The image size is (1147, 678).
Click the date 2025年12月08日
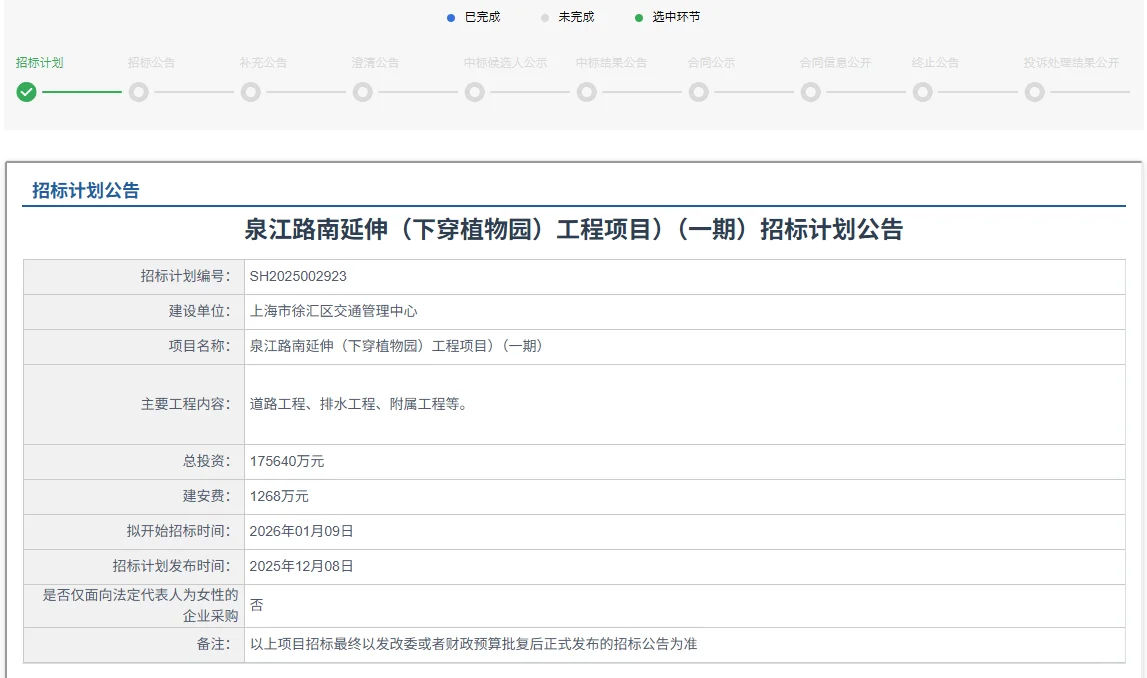click(x=301, y=567)
